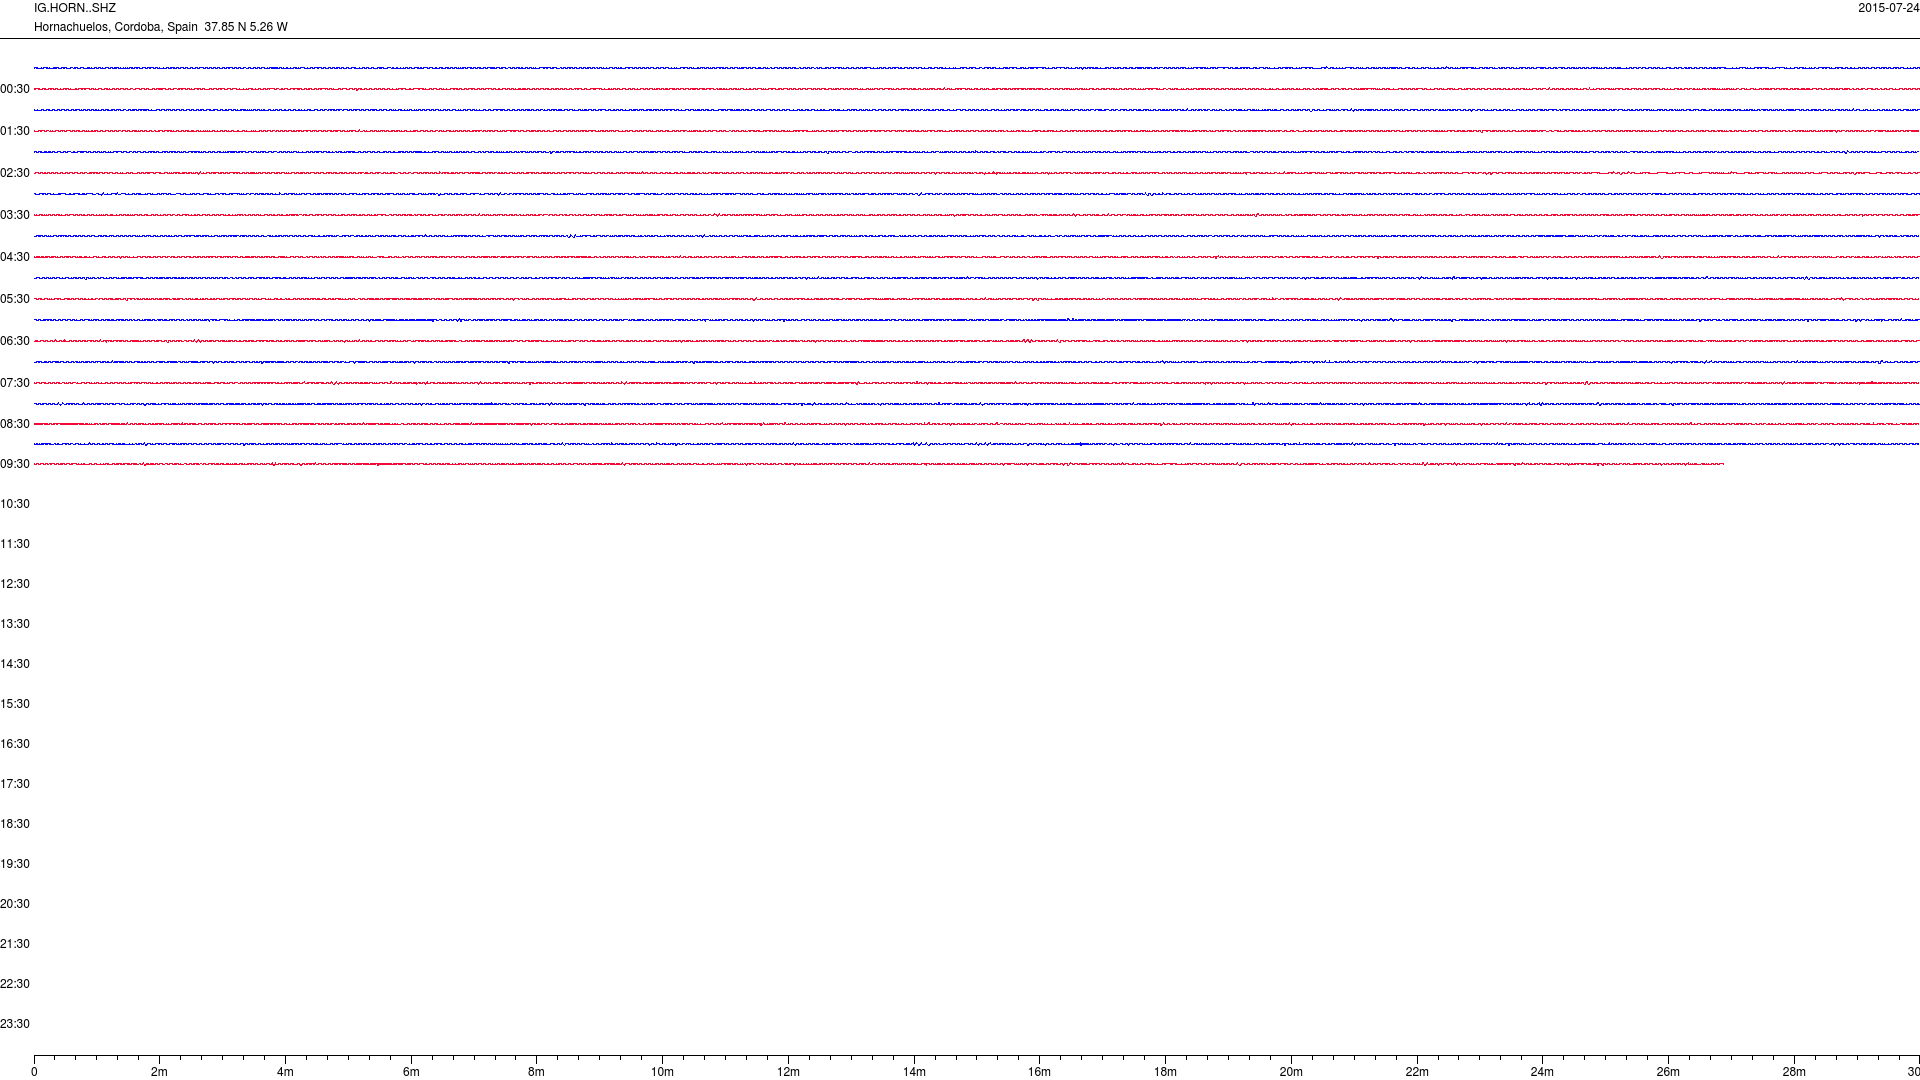Click the red seismic trace at 09:30
The image size is (1920, 1080).
tap(879, 464)
